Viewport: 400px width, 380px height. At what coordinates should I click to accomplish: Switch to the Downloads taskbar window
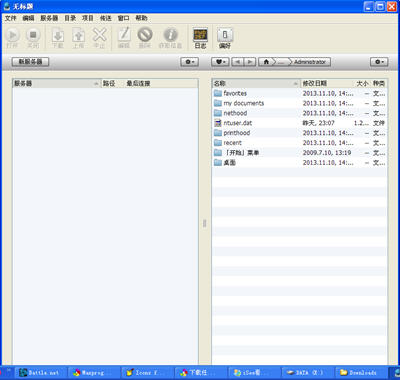[x=361, y=373]
